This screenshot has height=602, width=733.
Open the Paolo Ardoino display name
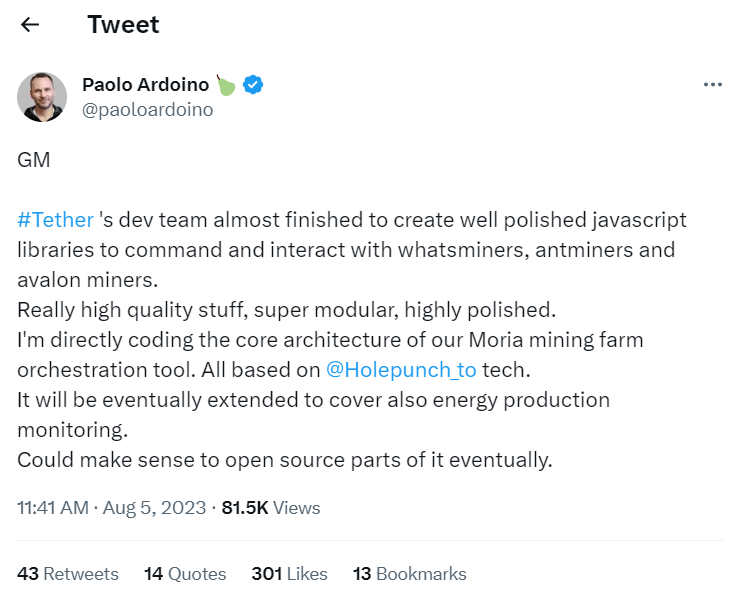[x=145, y=85]
